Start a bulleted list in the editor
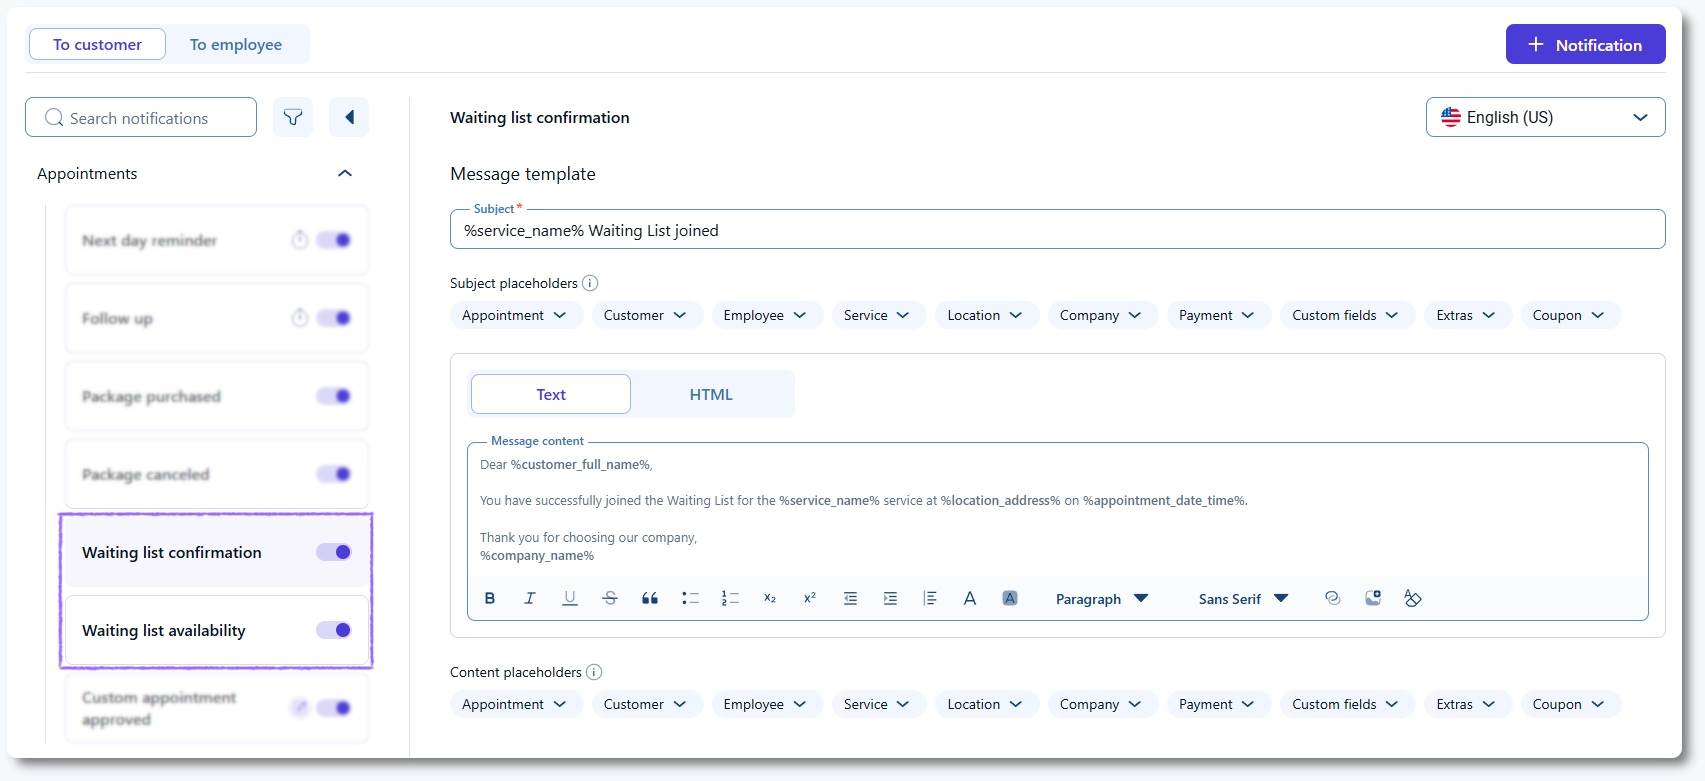Viewport: 1705px width, 781px height. (x=690, y=598)
